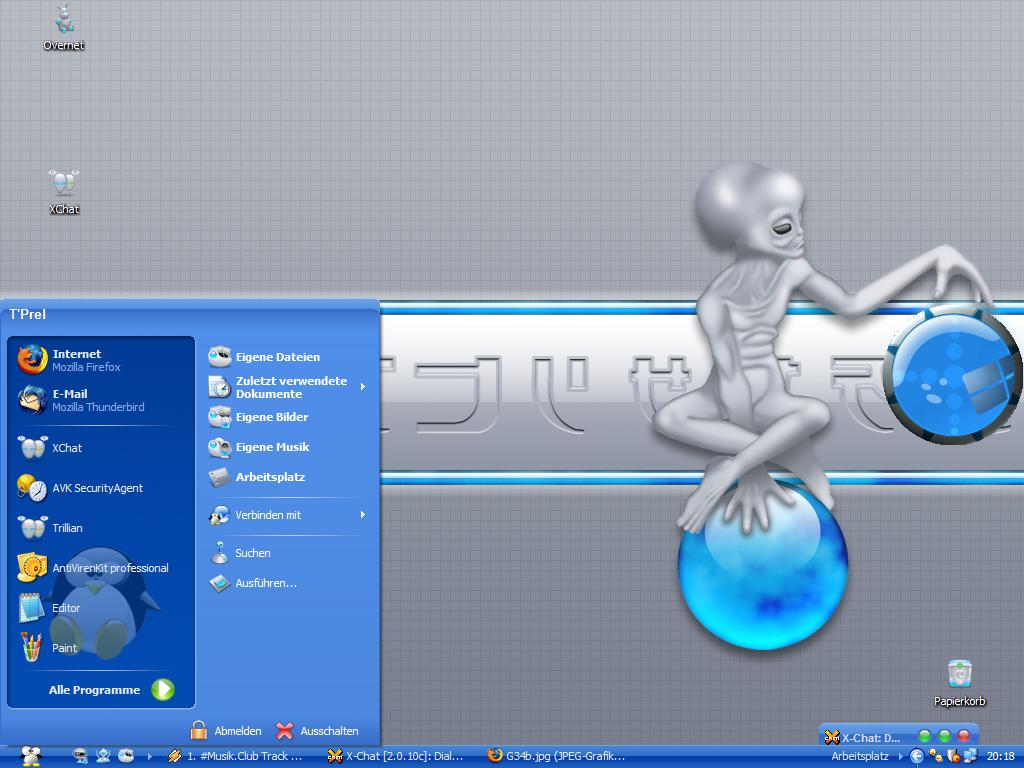This screenshot has height=768, width=1024.
Task: Click the Abmelden button
Action: (x=226, y=731)
